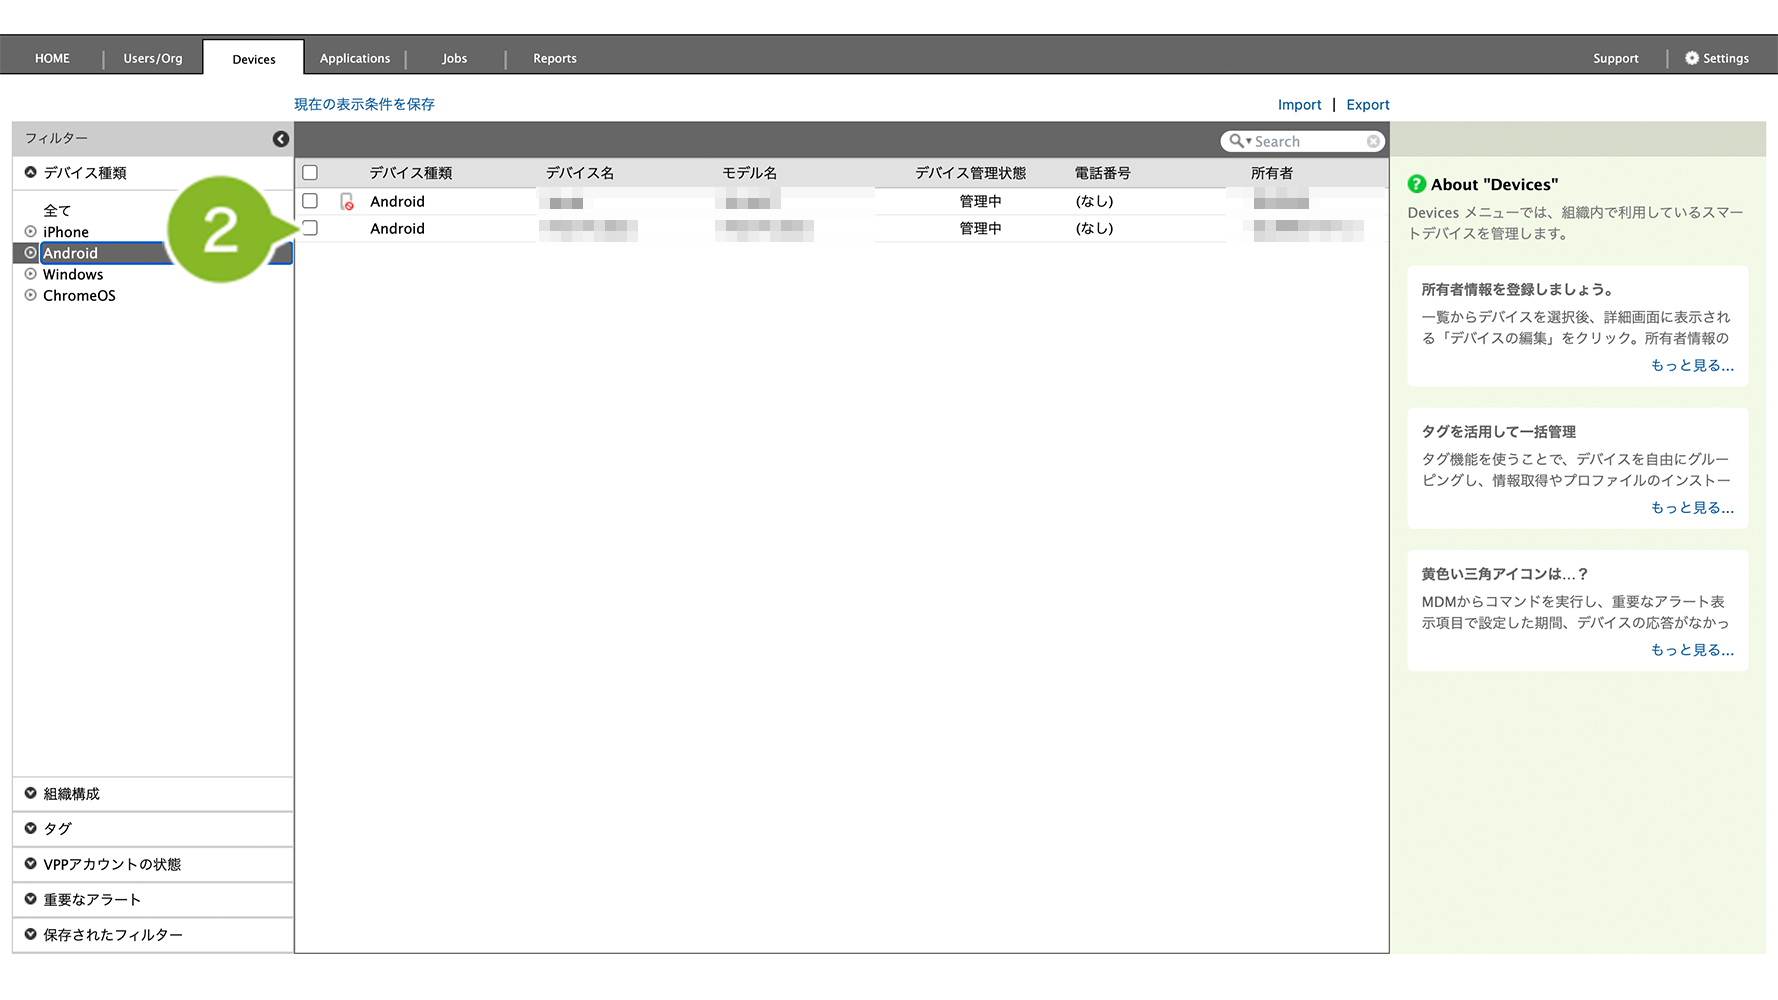Click the search magnifier dropdown icon
Screen dimensions: 1778x1000
[x=1240, y=142]
